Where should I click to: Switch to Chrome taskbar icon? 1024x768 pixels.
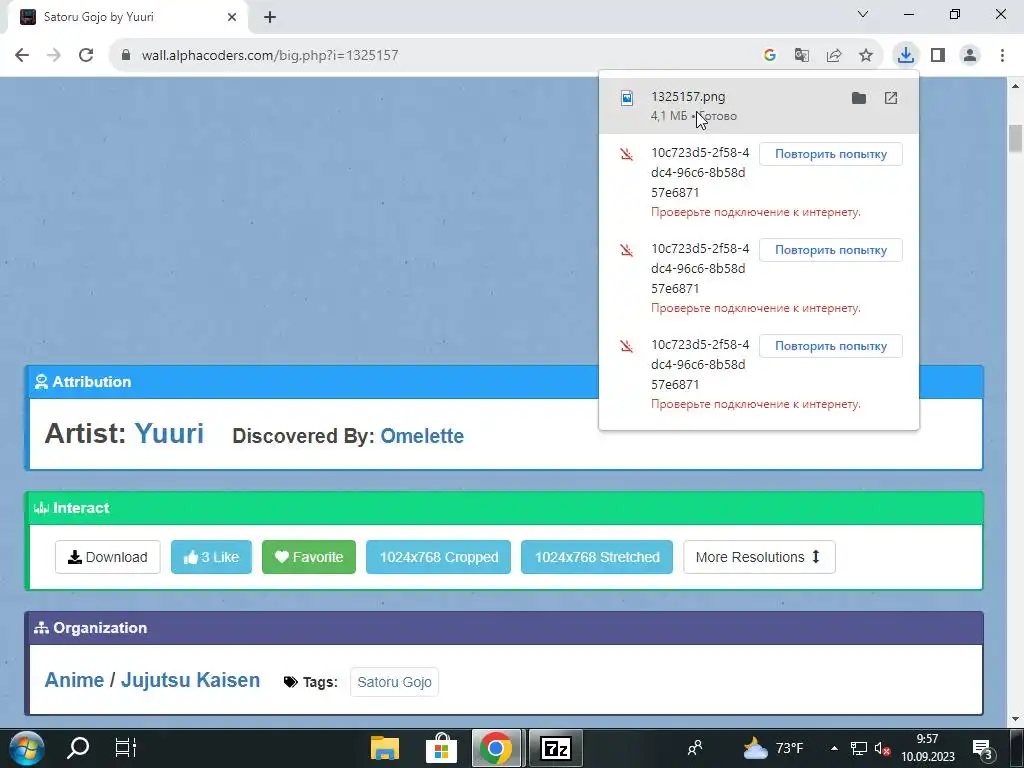496,748
